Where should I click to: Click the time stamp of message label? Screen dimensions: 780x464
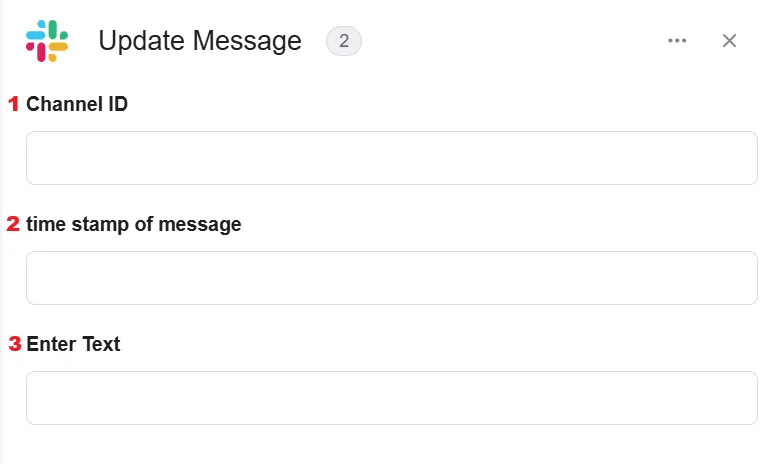[133, 224]
